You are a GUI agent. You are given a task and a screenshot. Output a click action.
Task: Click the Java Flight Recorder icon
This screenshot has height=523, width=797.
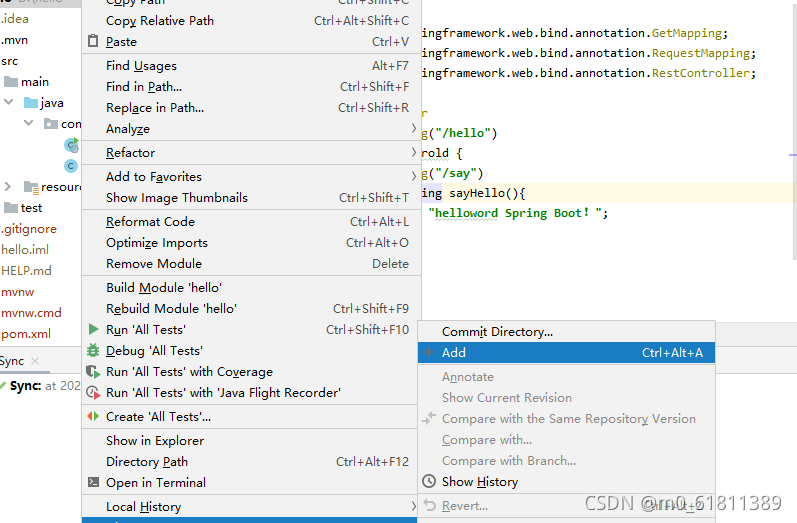(x=93, y=392)
